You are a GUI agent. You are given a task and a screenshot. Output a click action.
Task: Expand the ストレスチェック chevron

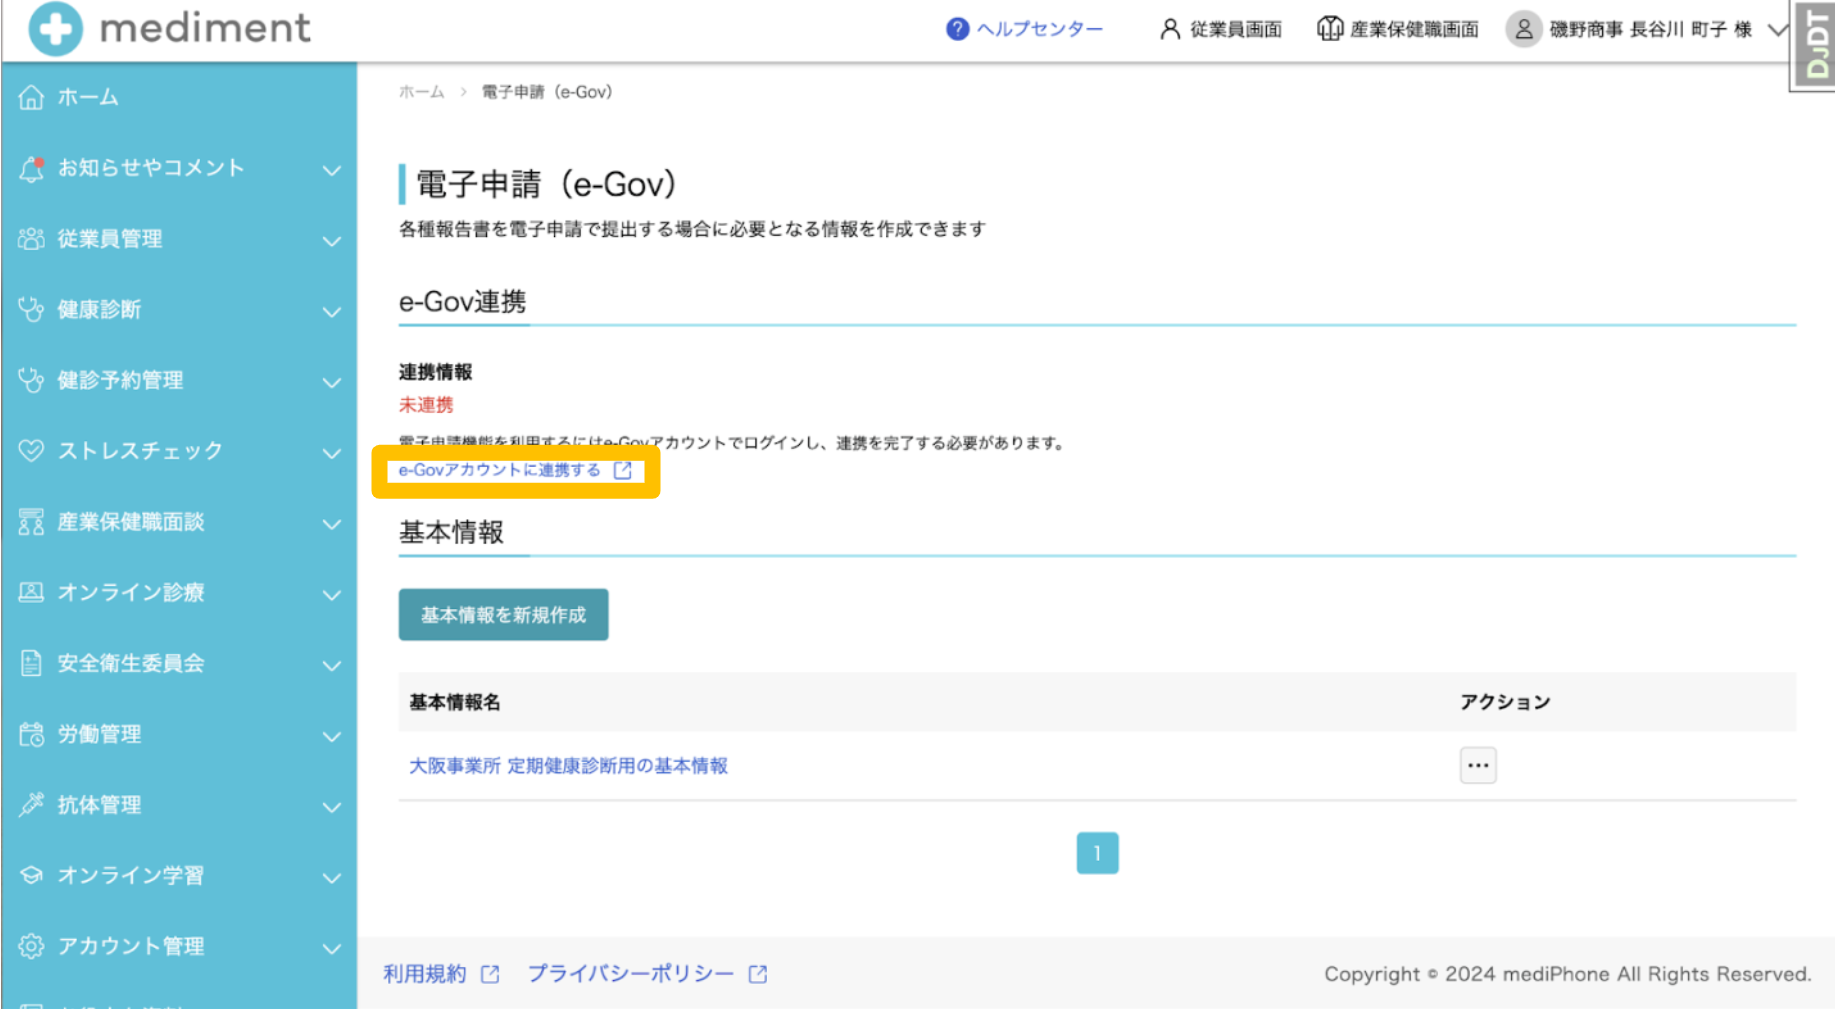331,453
